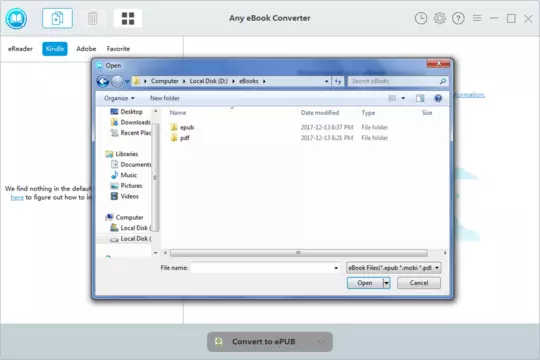Switch to the eReader tab
The width and height of the screenshot is (540, 360).
[20, 49]
